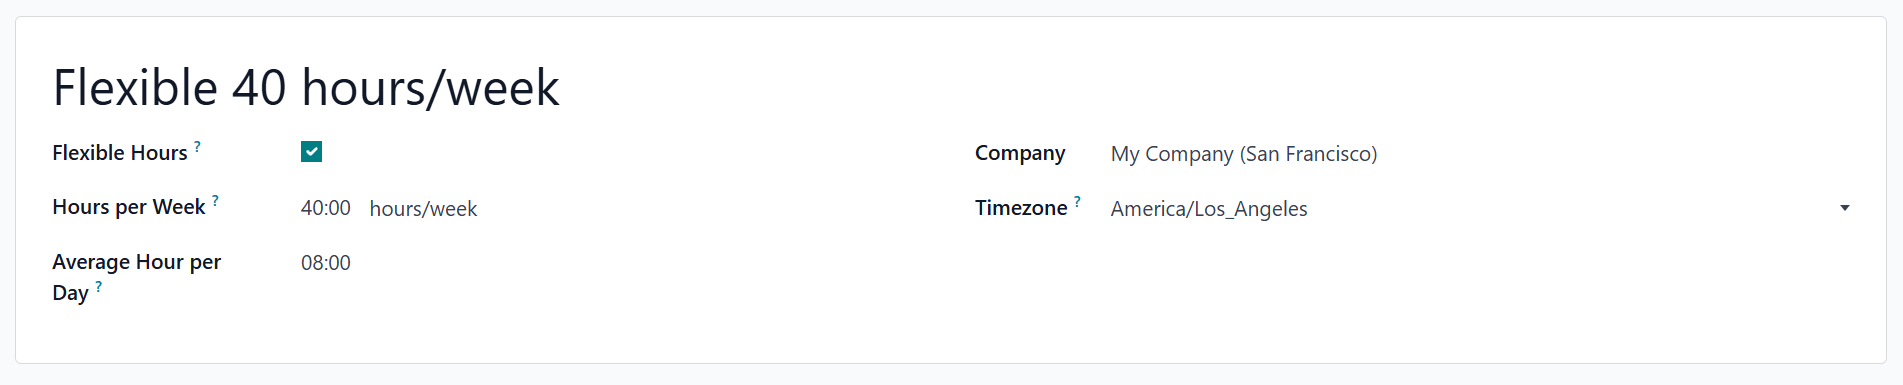Click the hours/week unit text
This screenshot has width=1903, height=385.
tap(423, 209)
